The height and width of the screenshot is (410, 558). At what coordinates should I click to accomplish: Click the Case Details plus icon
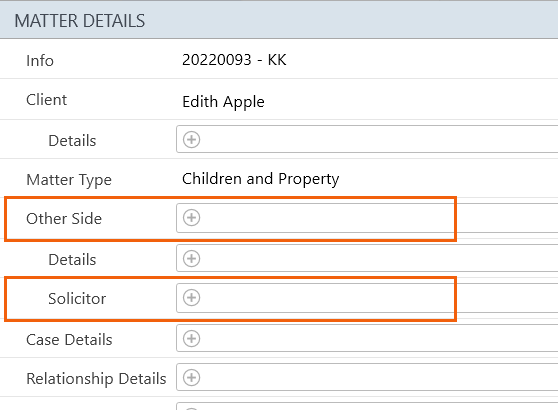point(191,338)
